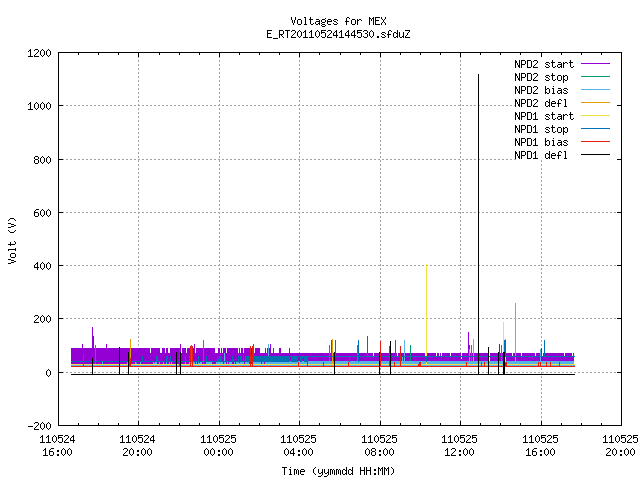The image size is (640, 480).
Task: Click the 110524 16:00 x-axis label
Action: (58, 446)
